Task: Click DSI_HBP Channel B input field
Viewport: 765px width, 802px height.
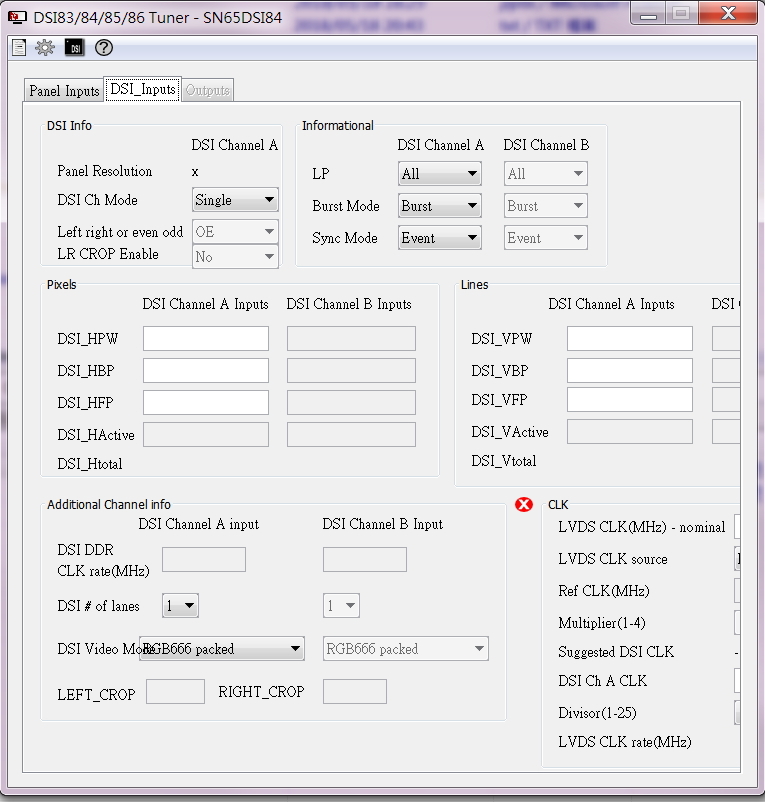Action: (x=351, y=370)
